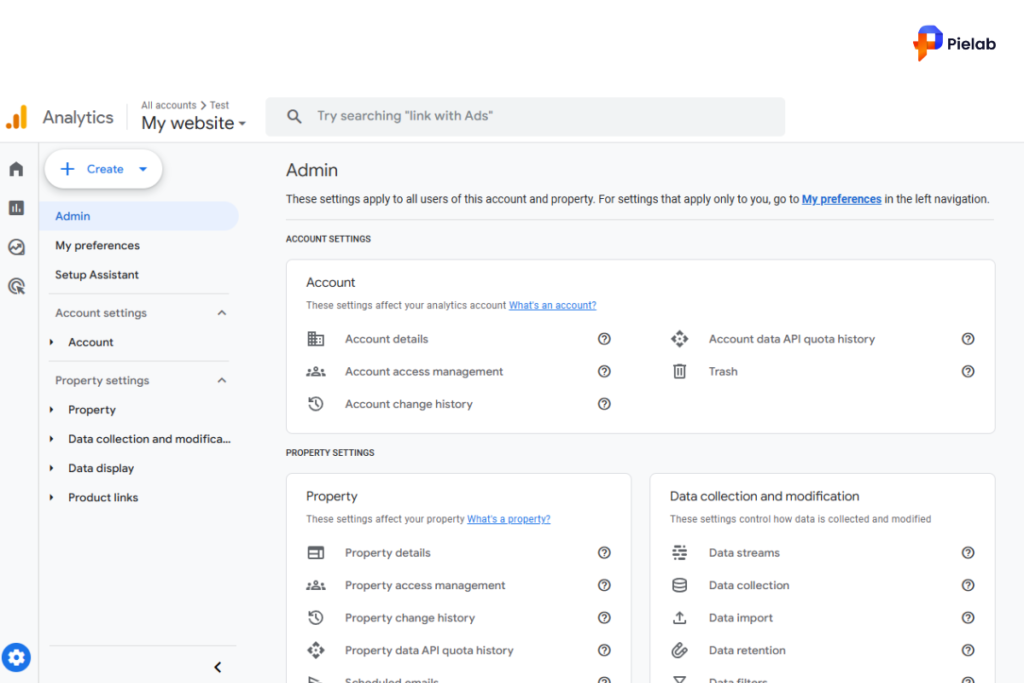
Task: Open the Create button dropdown arrow
Action: 143,169
